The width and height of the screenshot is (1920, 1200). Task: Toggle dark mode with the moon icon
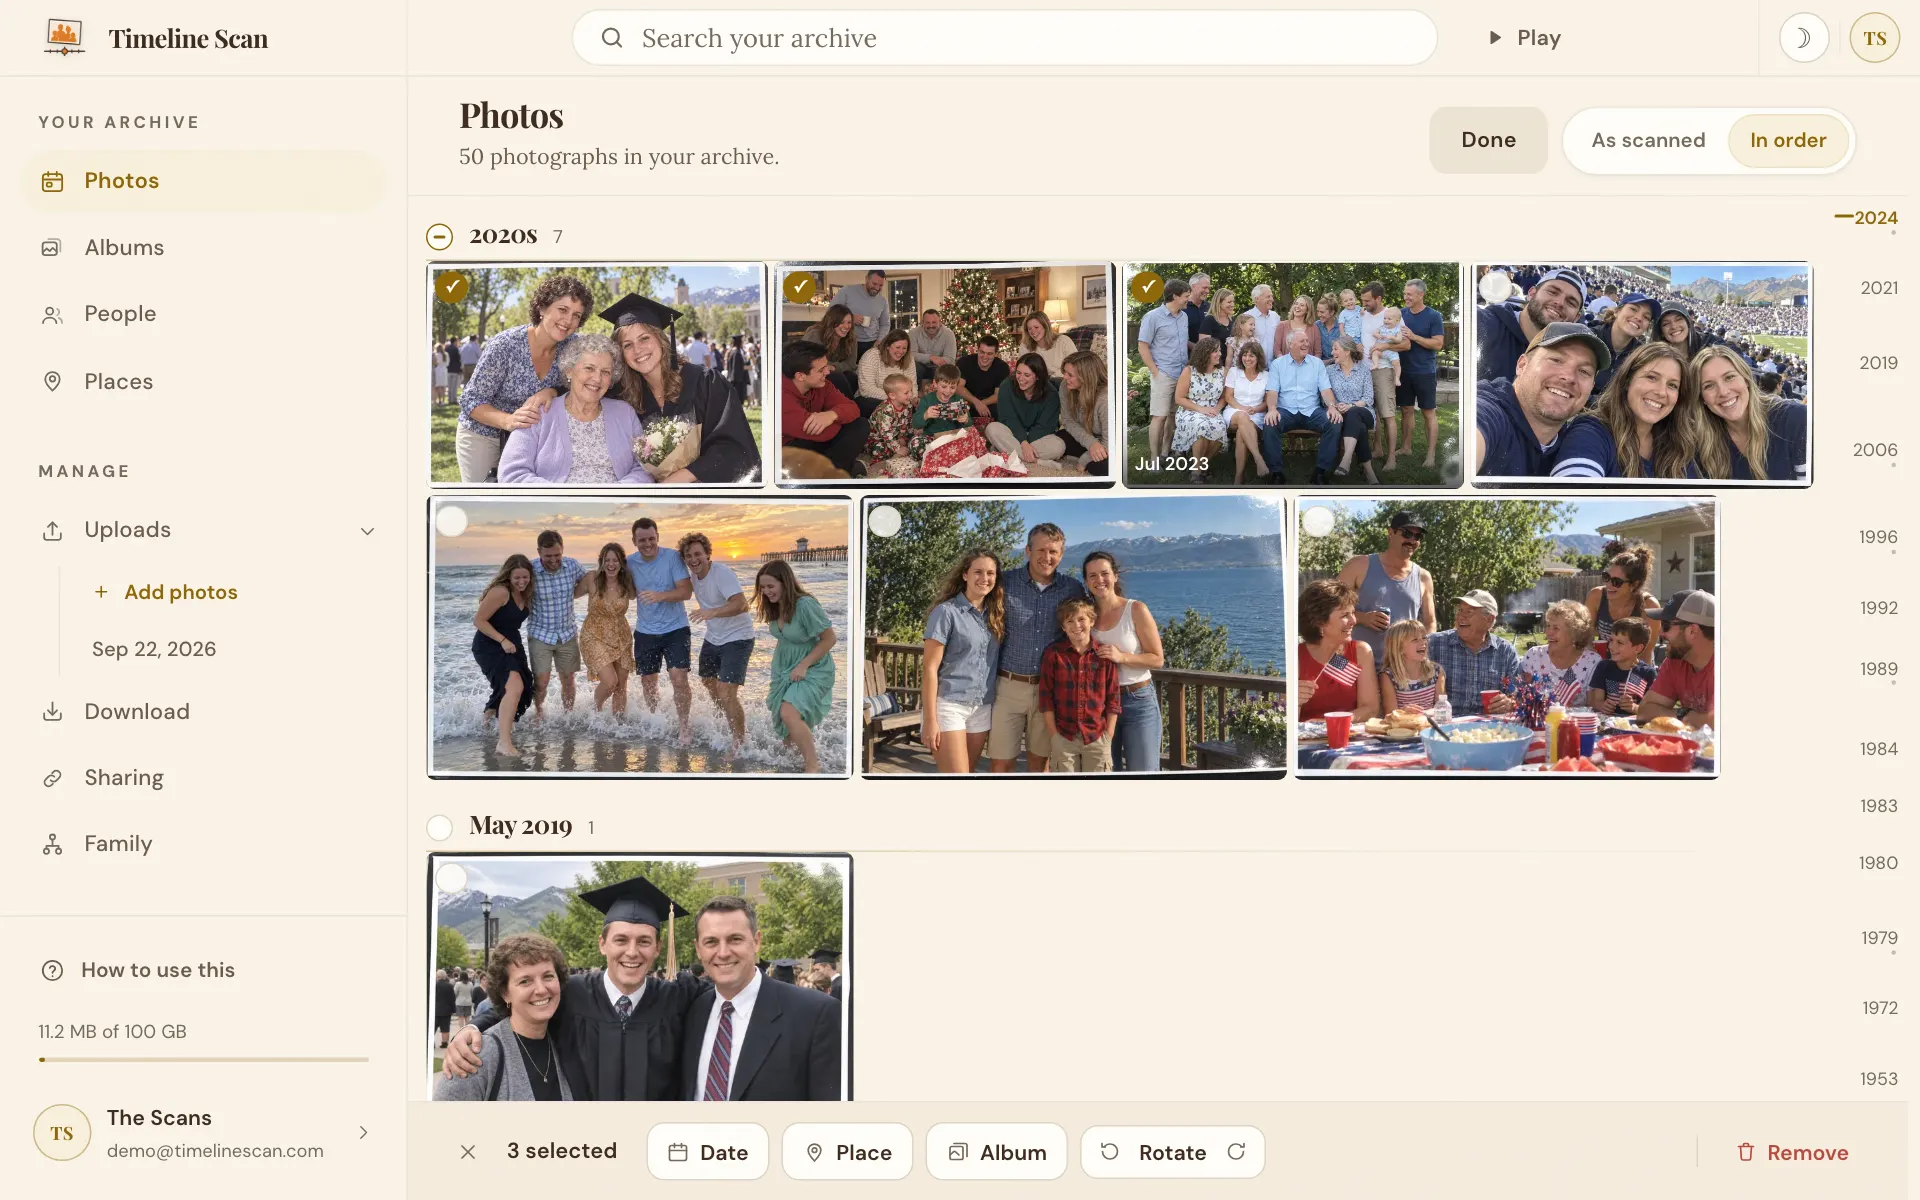(1803, 38)
